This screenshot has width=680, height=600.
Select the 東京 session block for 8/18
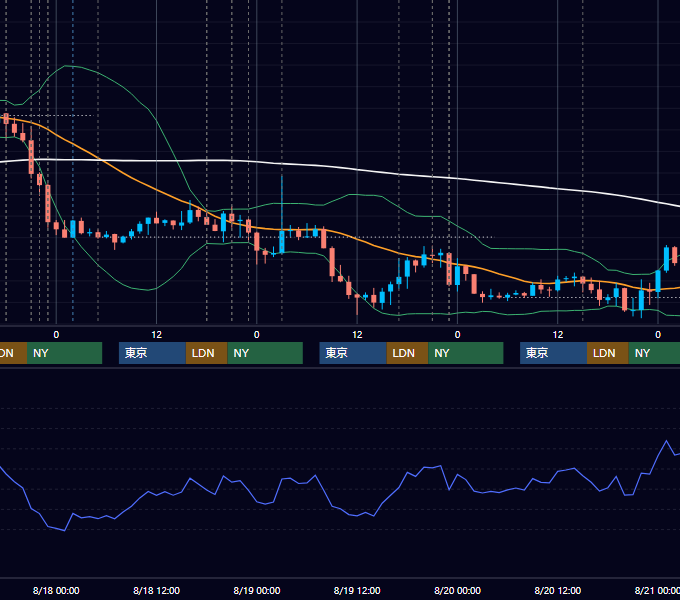coord(152,353)
